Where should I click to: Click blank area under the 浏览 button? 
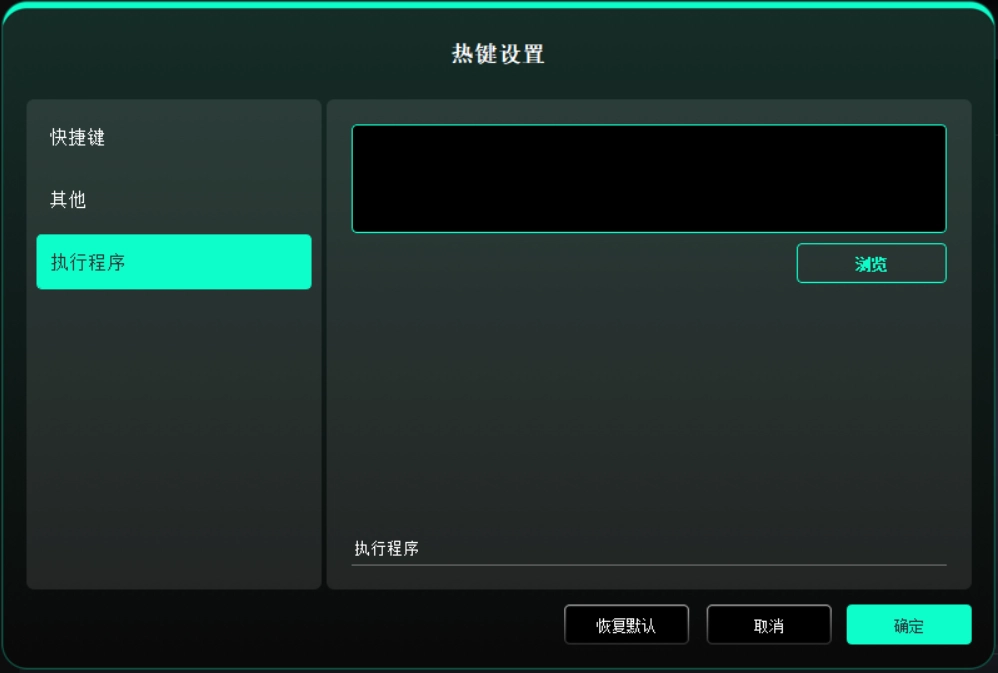(x=649, y=407)
